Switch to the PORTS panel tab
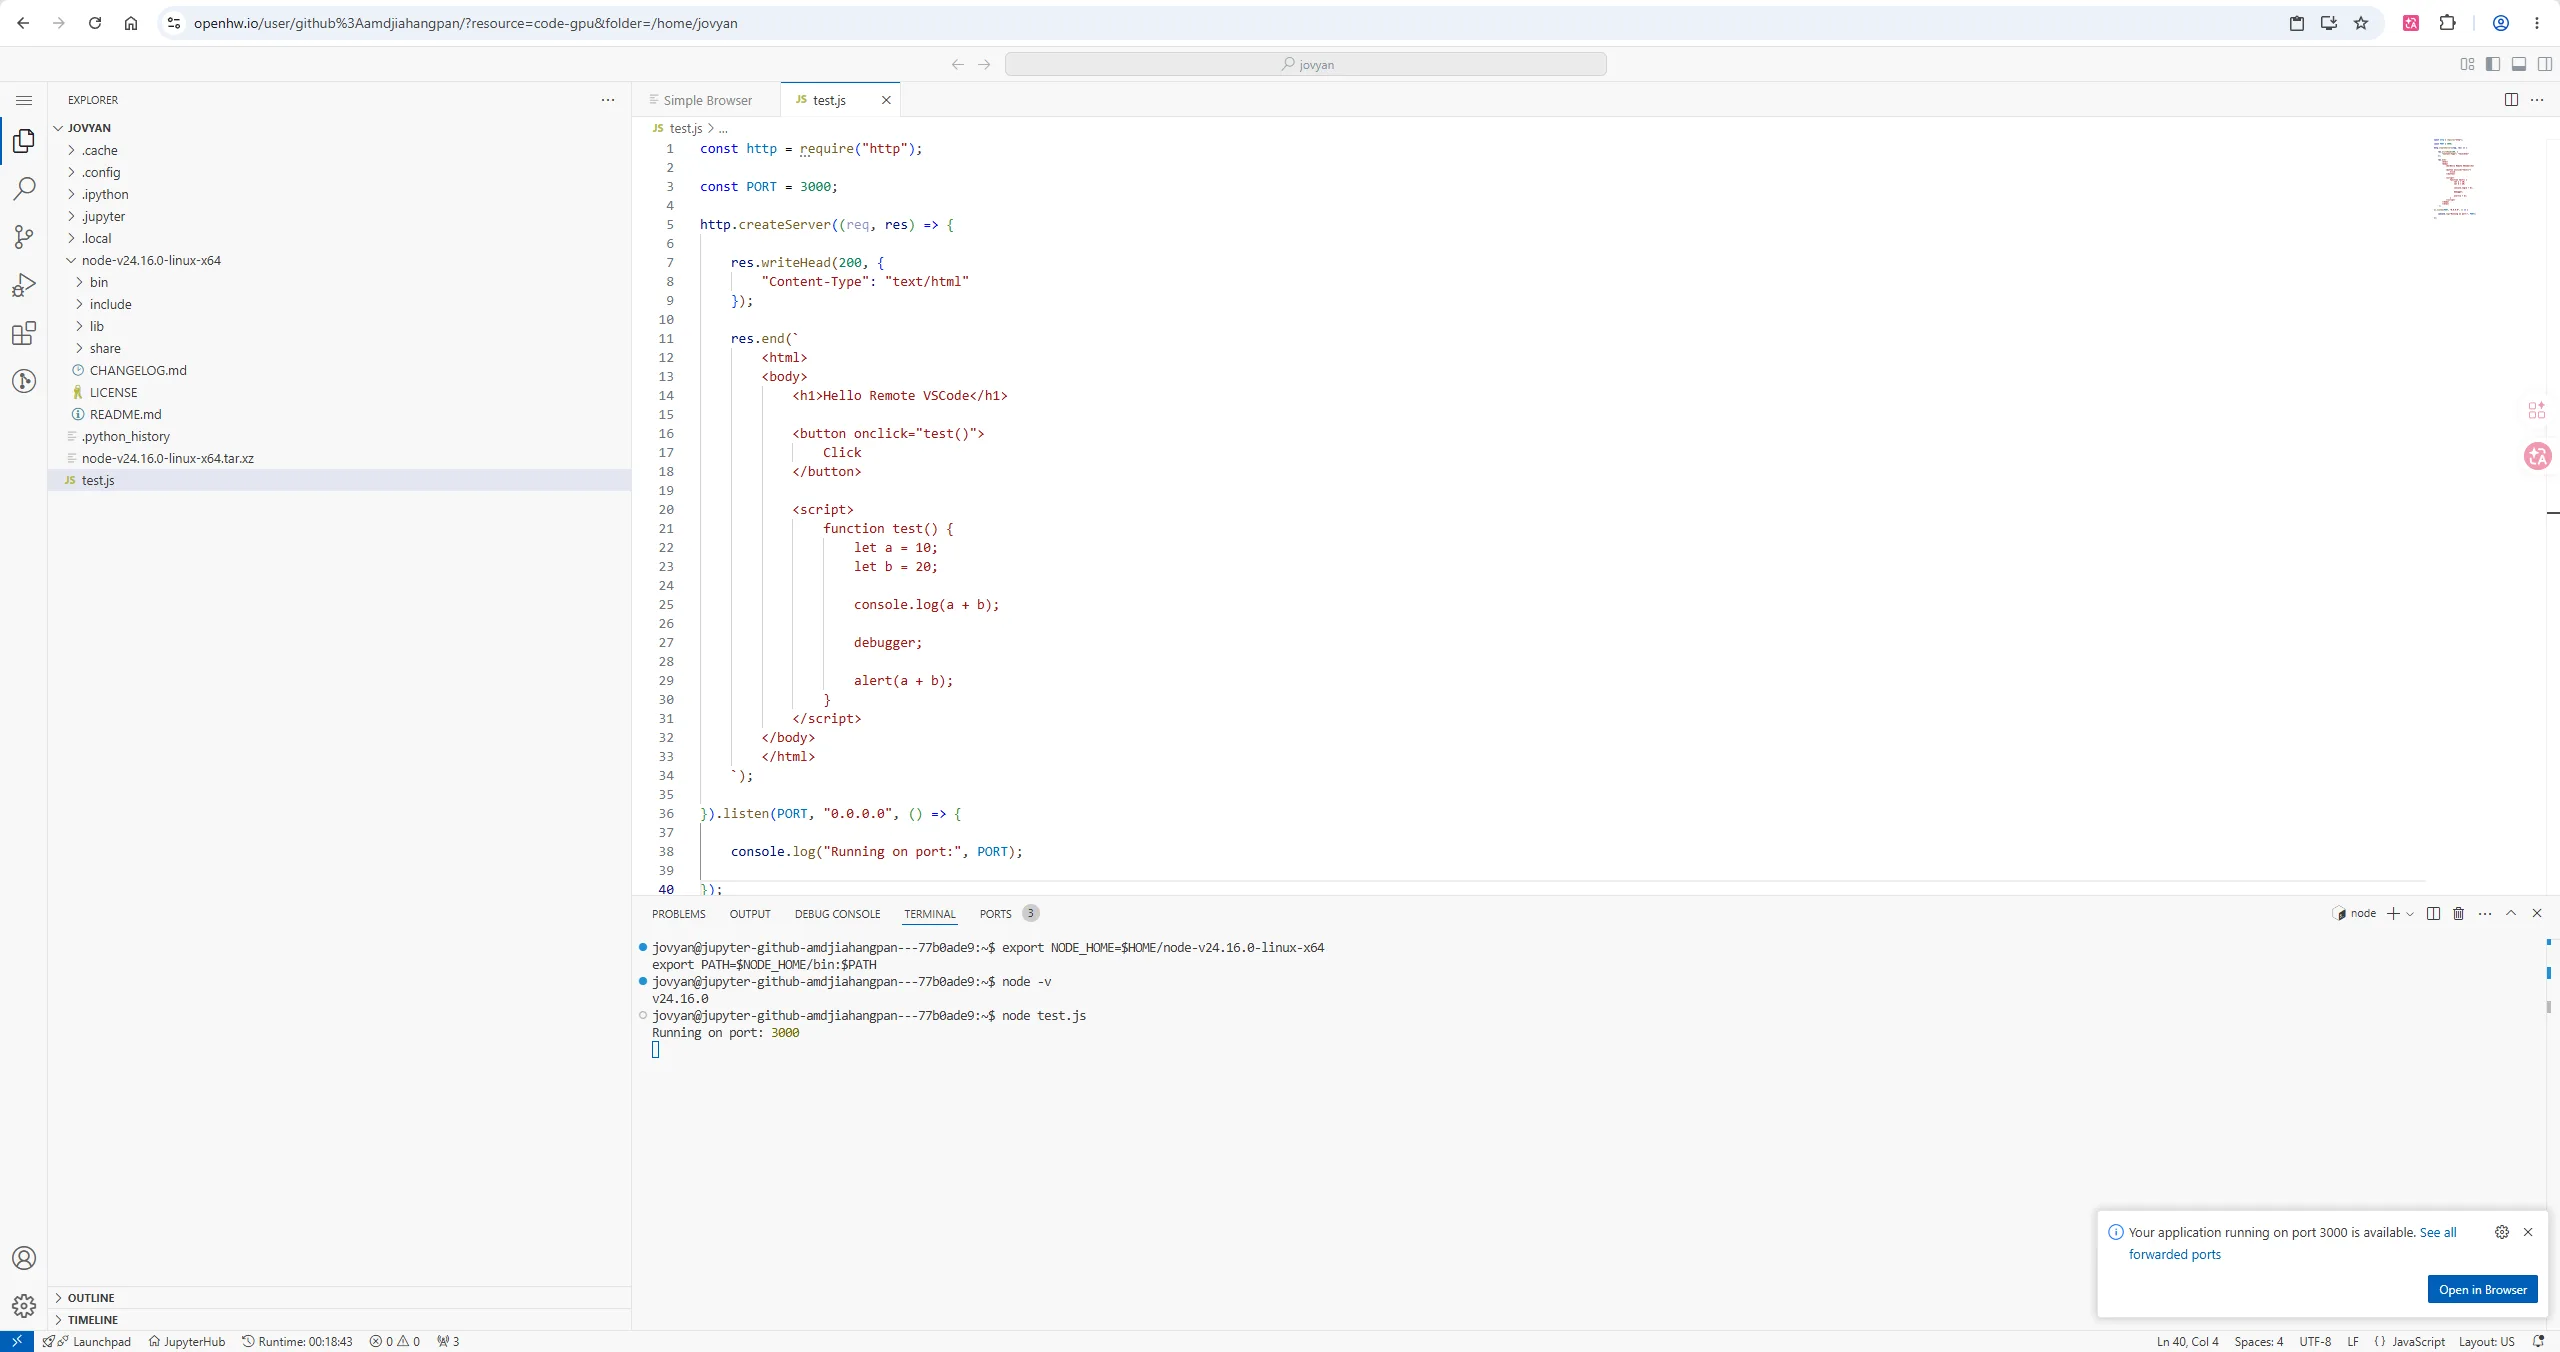This screenshot has height=1352, width=2560. pyautogui.click(x=1008, y=914)
